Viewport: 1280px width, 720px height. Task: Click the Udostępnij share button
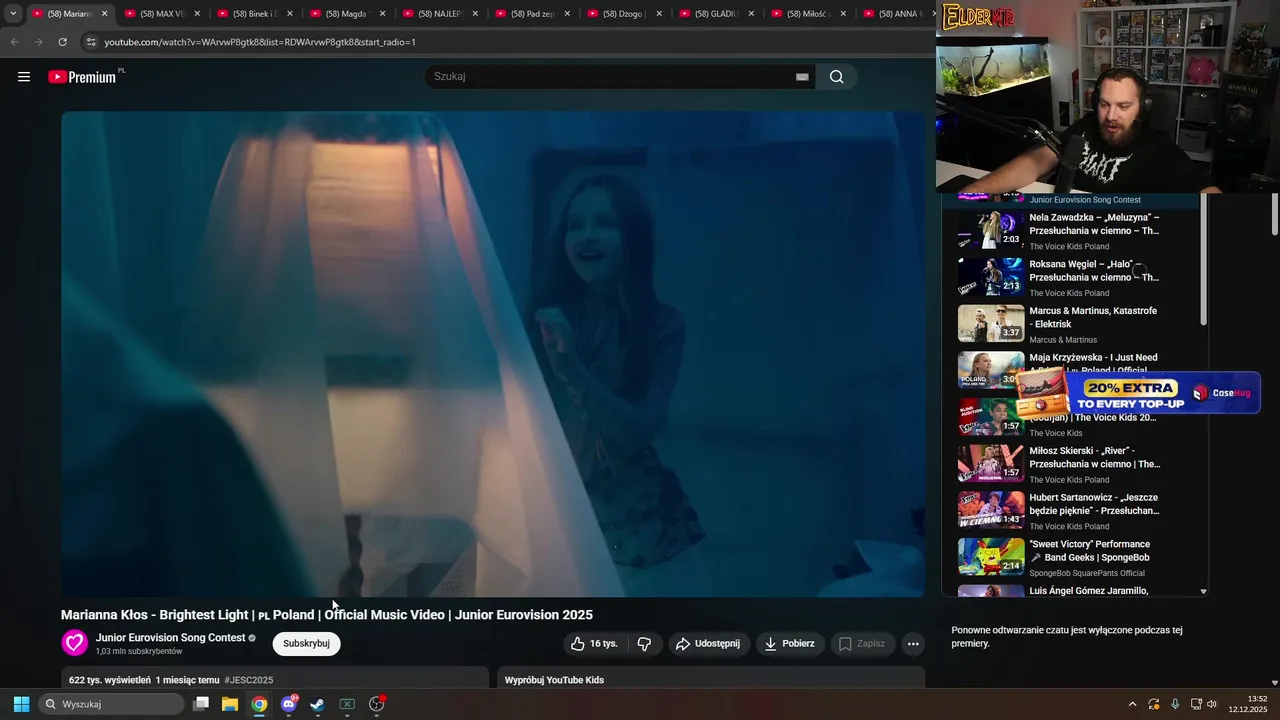coord(708,644)
